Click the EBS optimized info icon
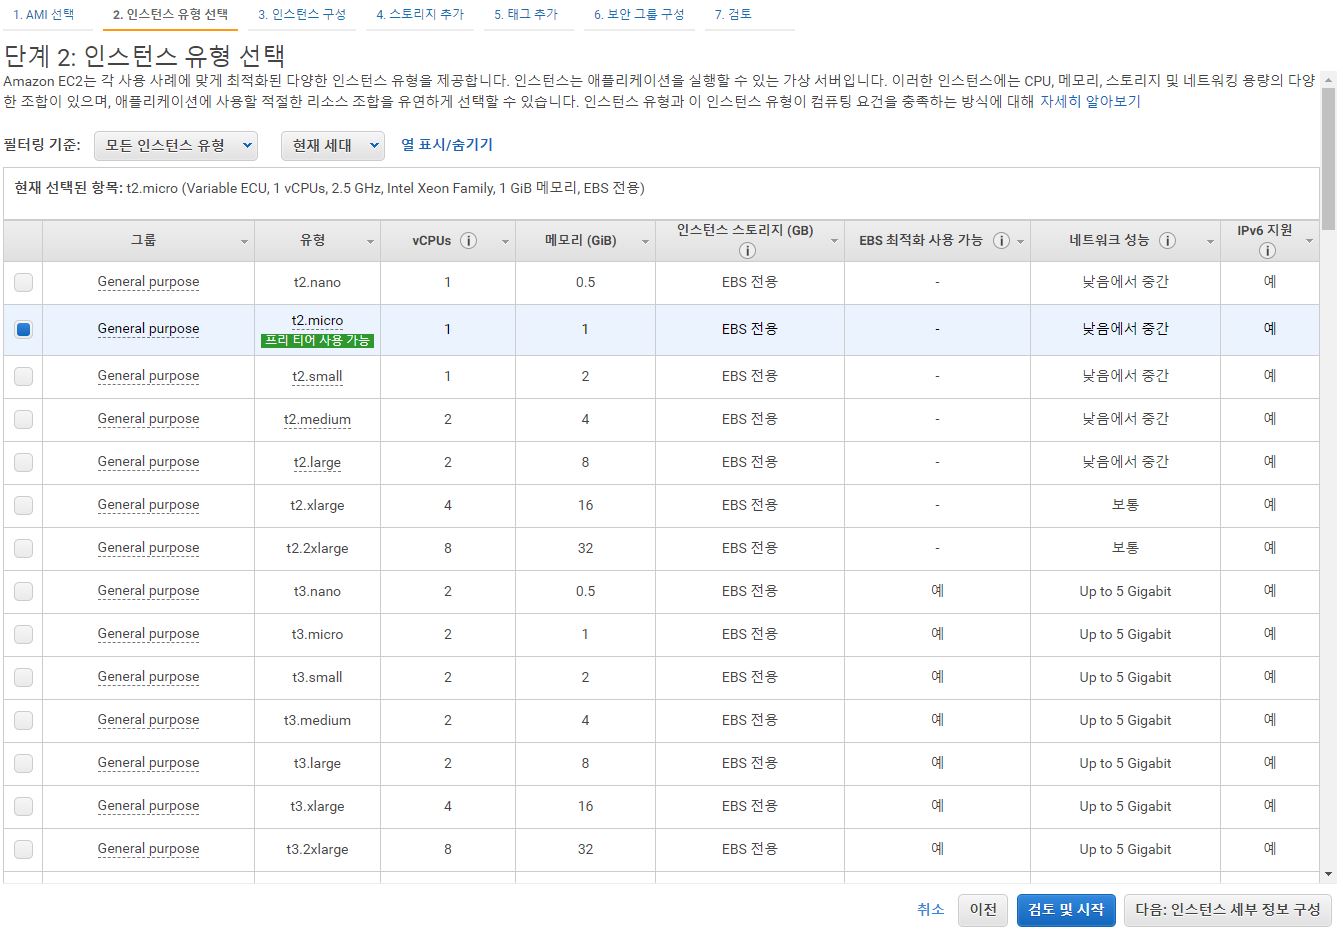The width and height of the screenshot is (1343, 931). 1001,241
